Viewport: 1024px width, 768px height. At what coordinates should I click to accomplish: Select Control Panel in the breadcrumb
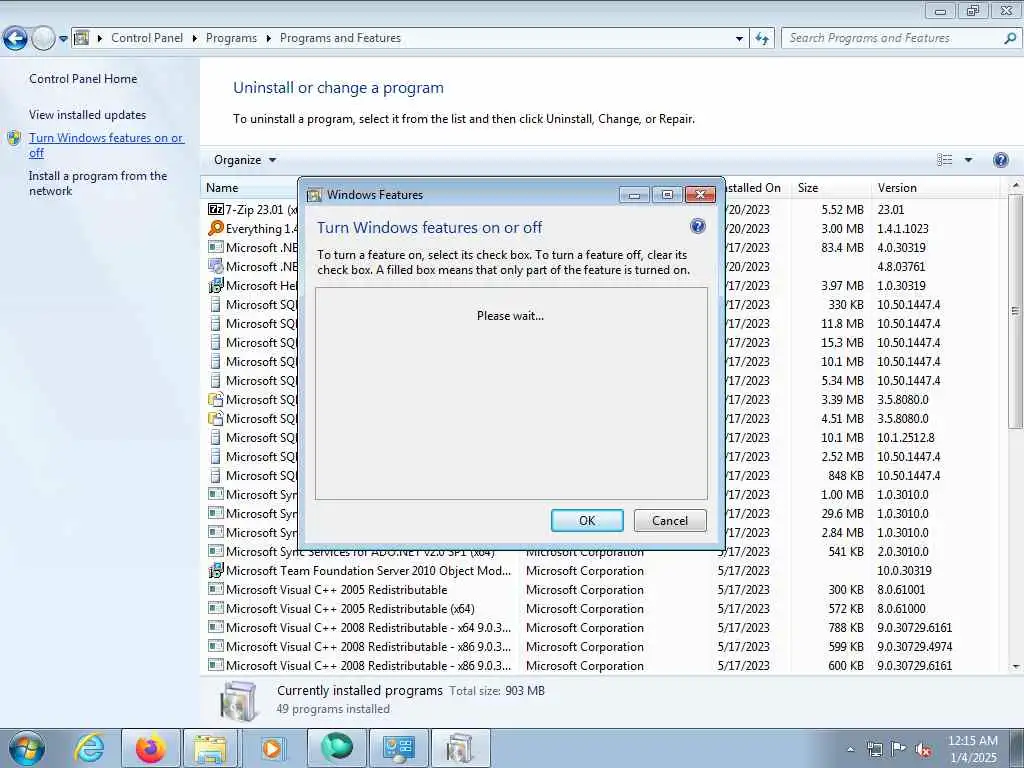[147, 38]
